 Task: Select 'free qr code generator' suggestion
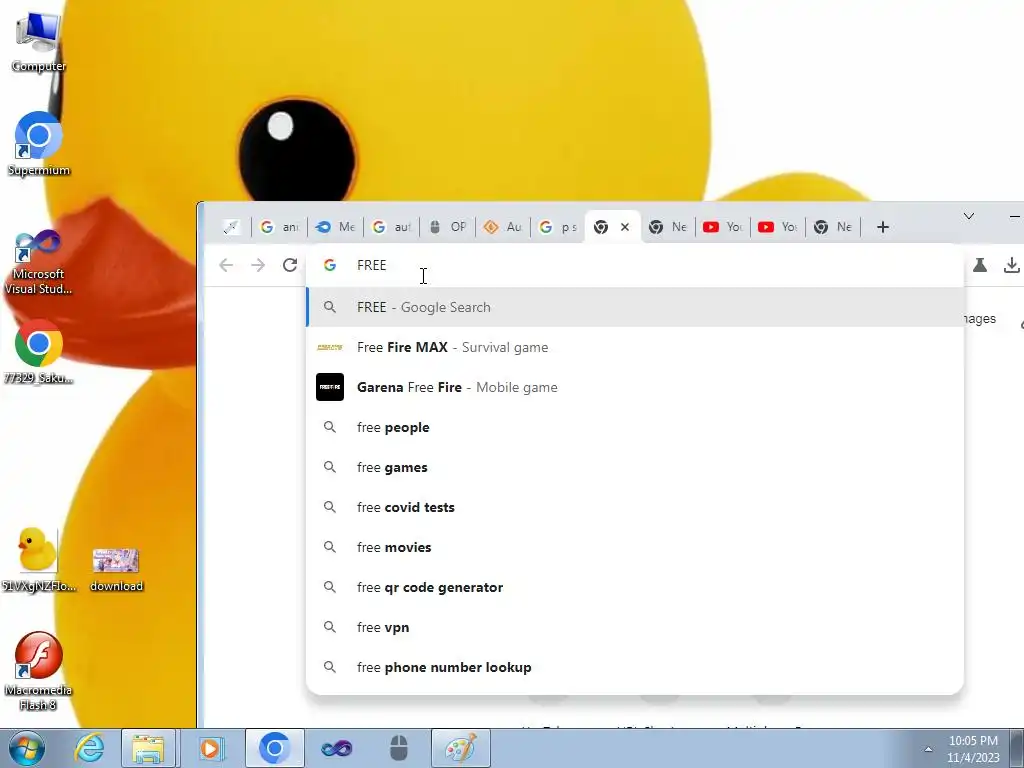pyautogui.click(x=635, y=587)
